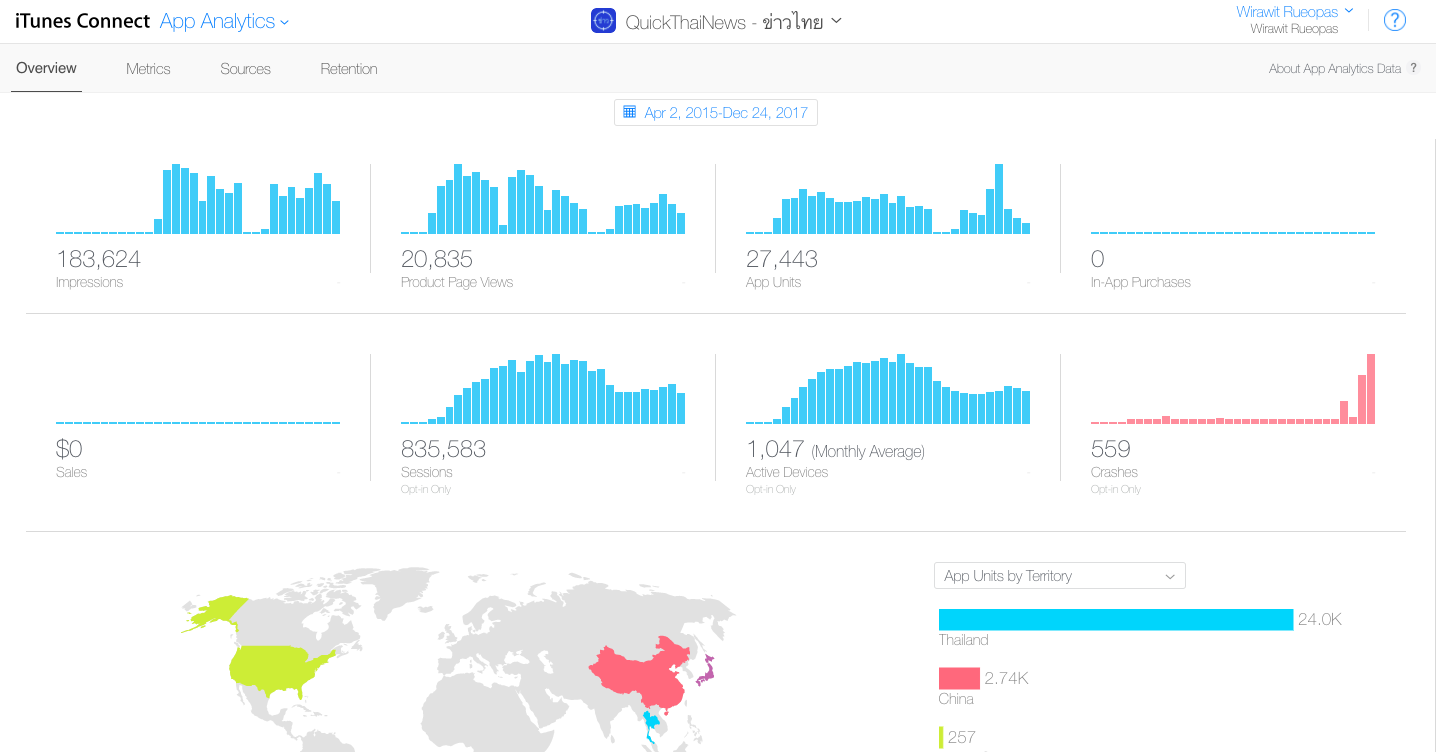Select the Overview tab
The image size is (1436, 752).
tap(46, 68)
